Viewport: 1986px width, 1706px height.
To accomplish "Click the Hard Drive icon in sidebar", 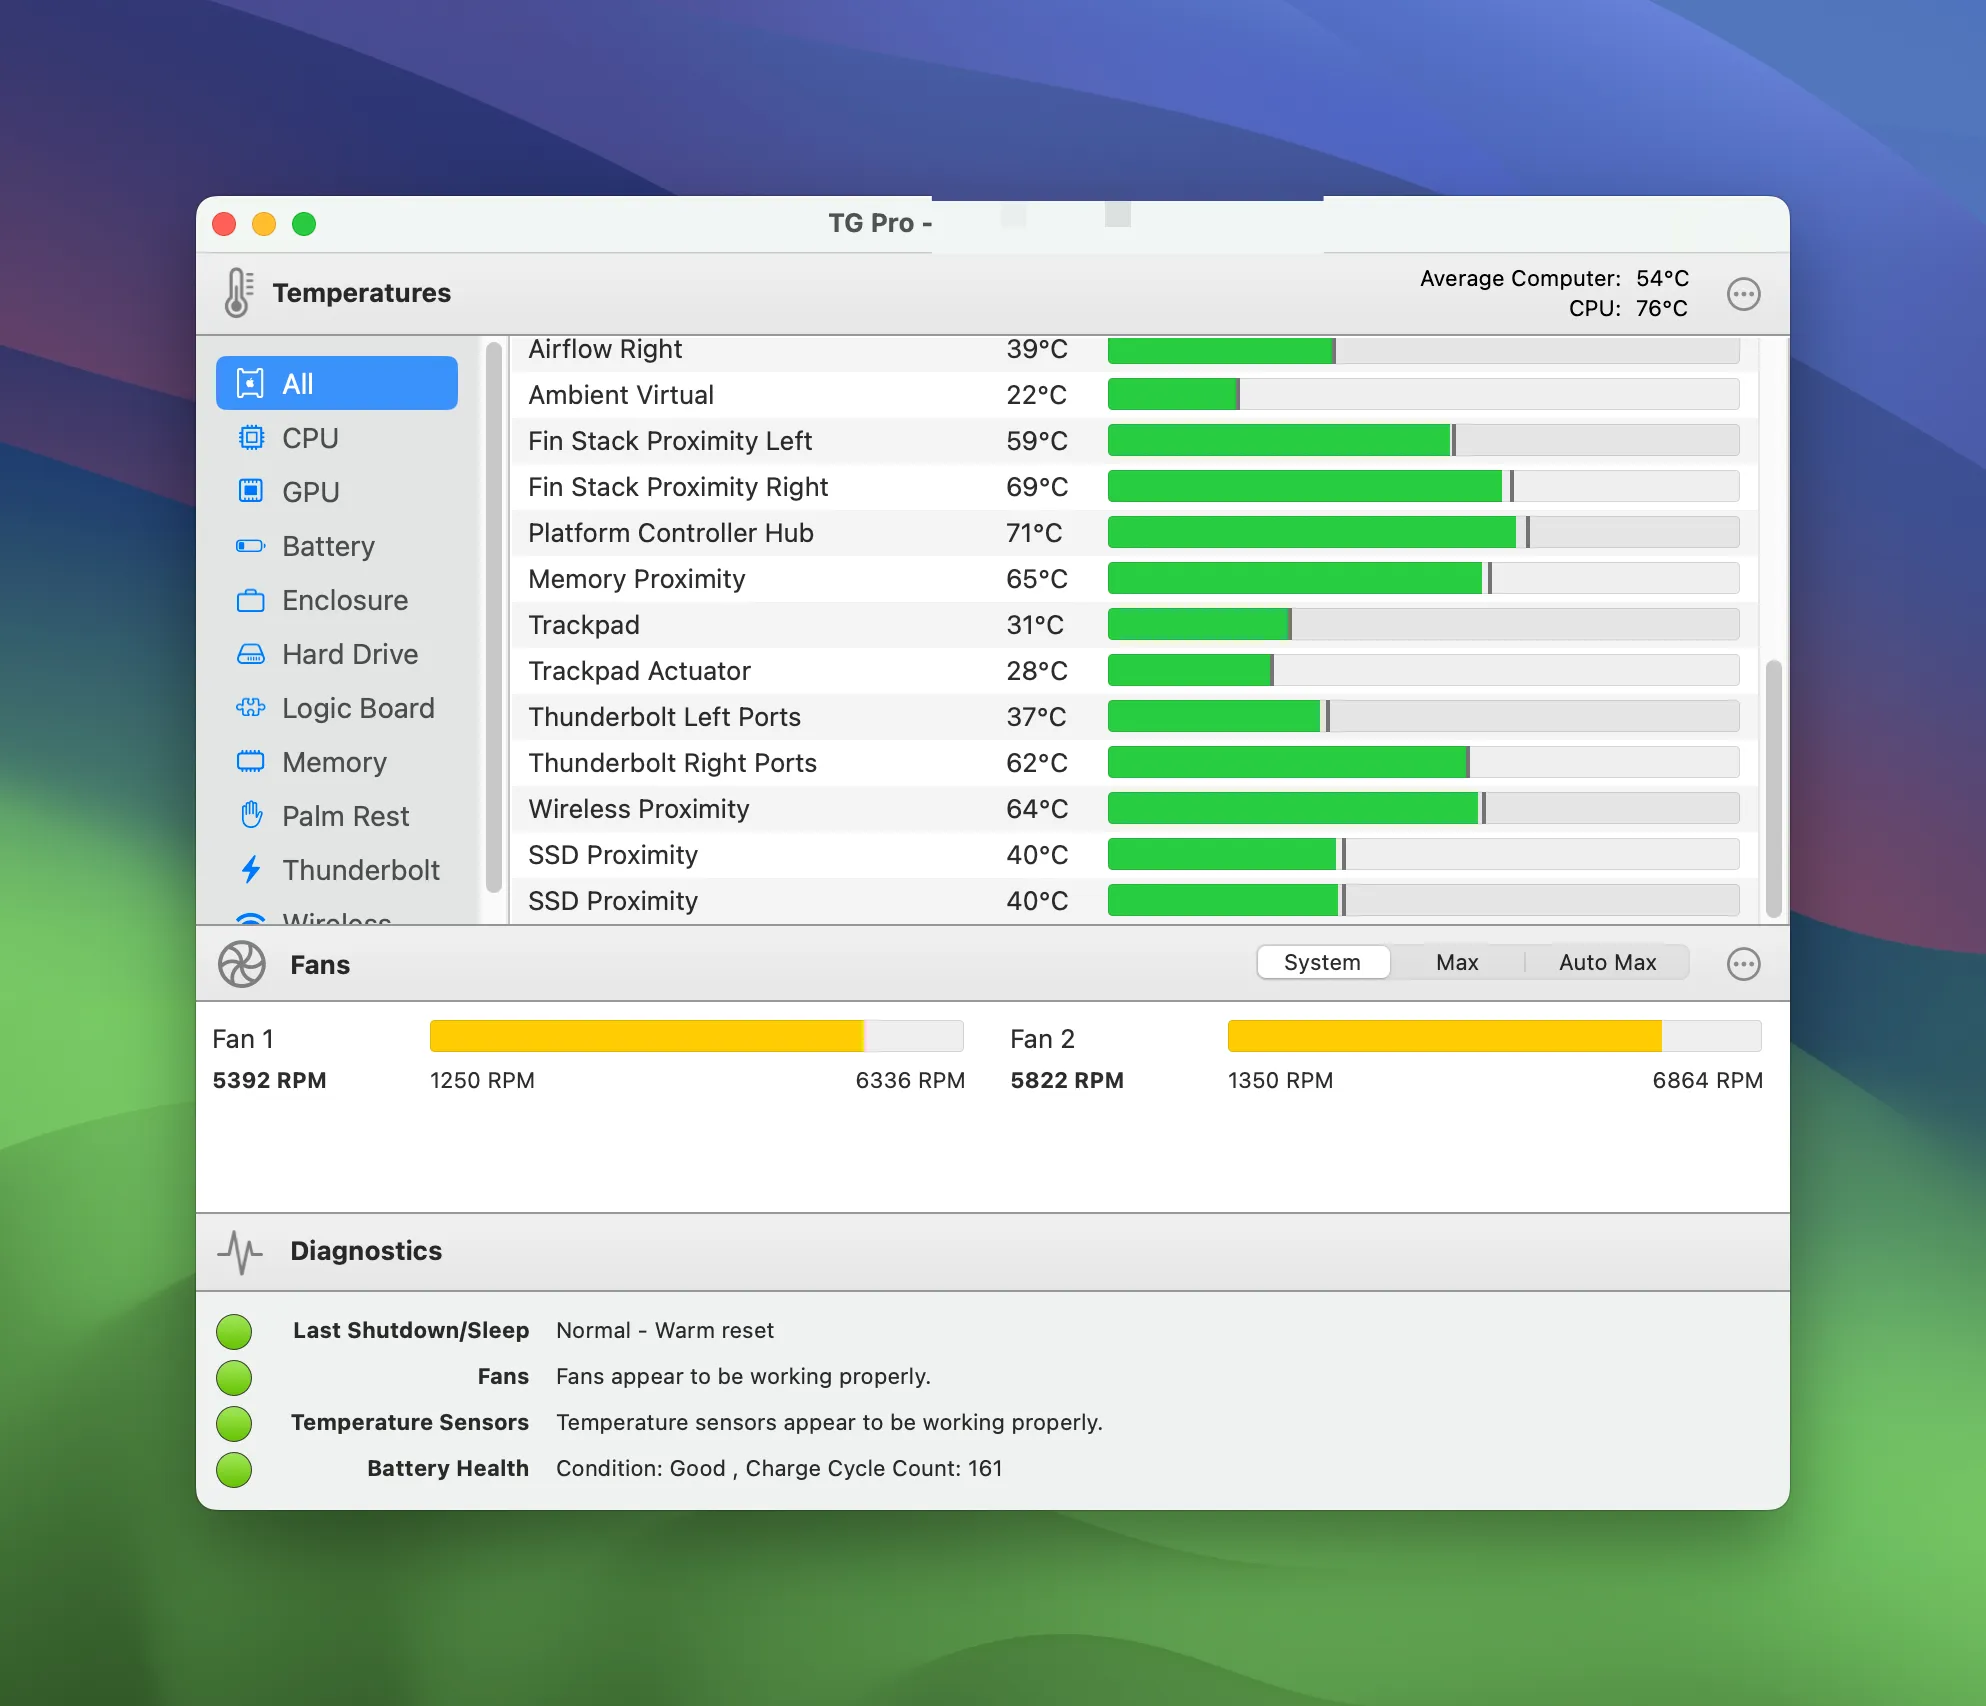I will [x=252, y=654].
